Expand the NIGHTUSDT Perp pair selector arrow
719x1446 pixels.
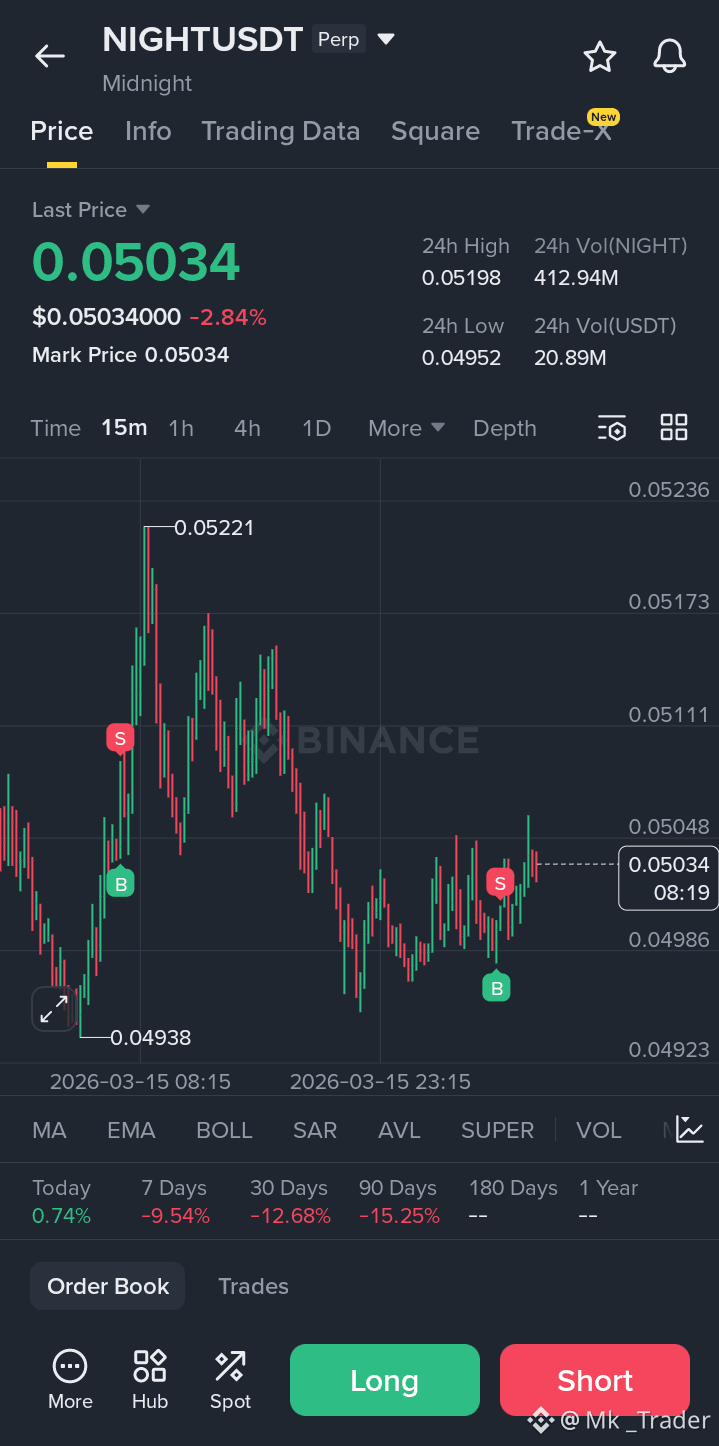386,40
